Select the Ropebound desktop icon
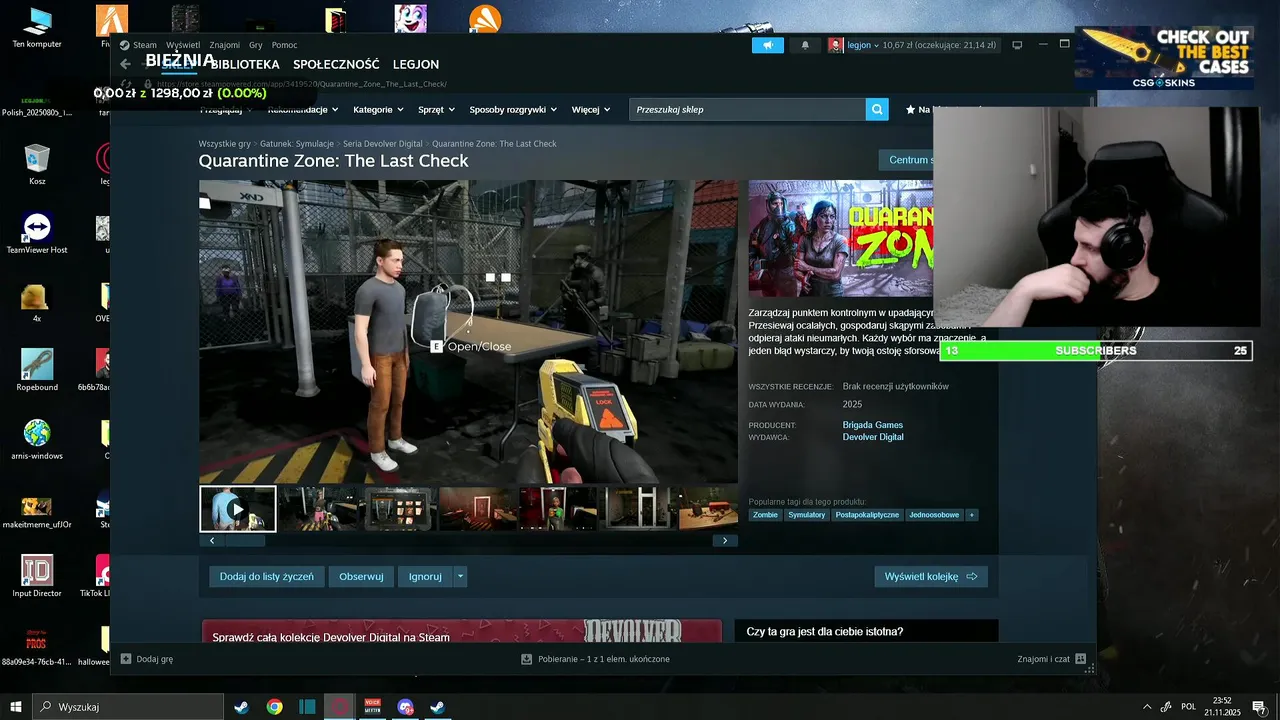Screen dimensions: 1280x720 pyautogui.click(x=37, y=370)
